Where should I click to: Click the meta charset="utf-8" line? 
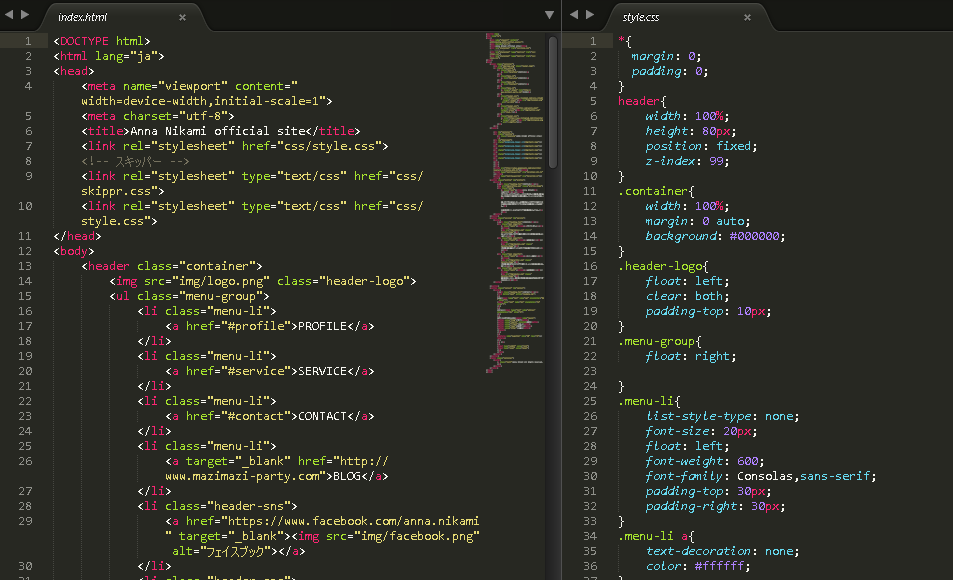click(x=157, y=116)
